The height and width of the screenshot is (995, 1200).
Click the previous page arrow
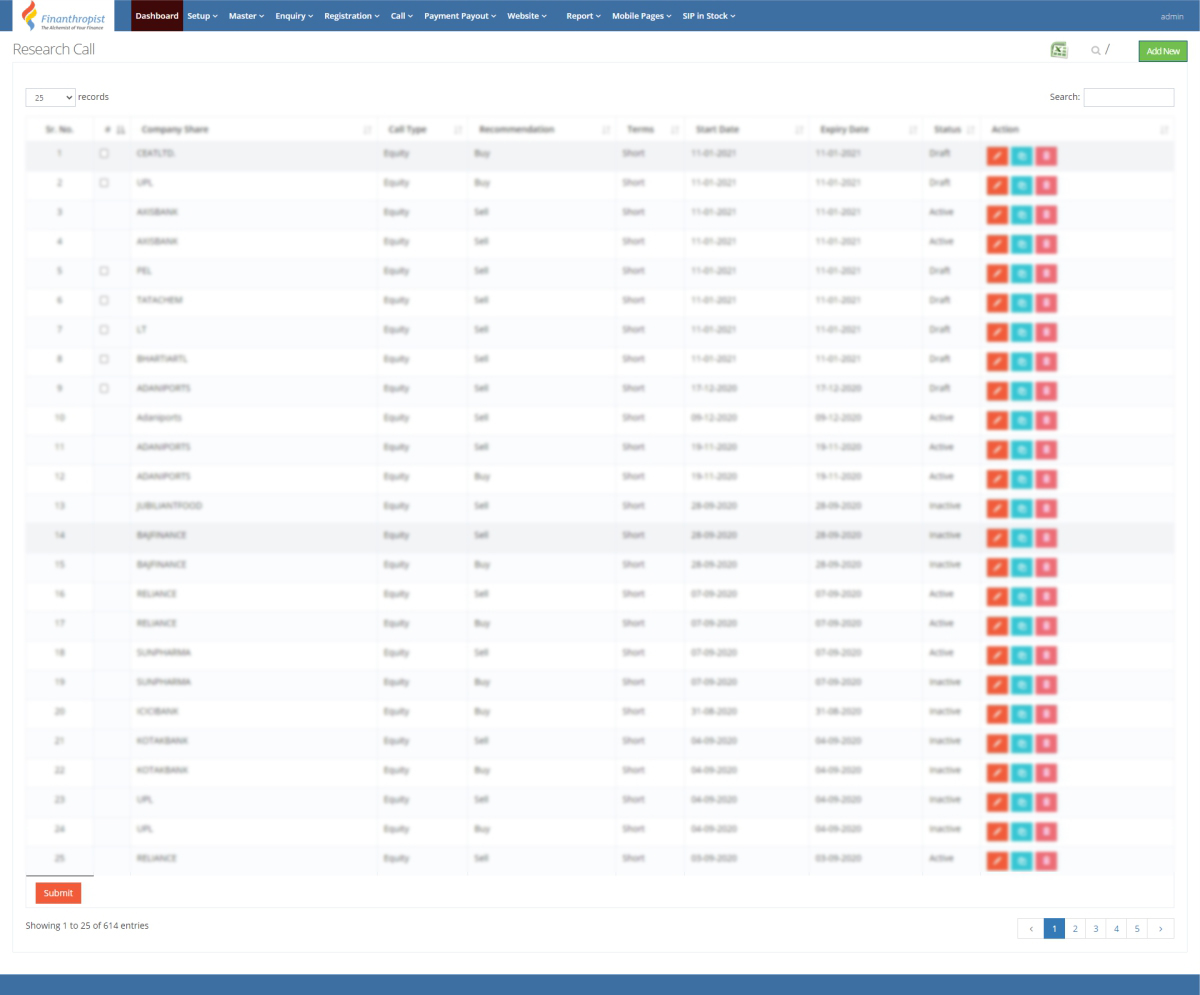pyautogui.click(x=1031, y=928)
